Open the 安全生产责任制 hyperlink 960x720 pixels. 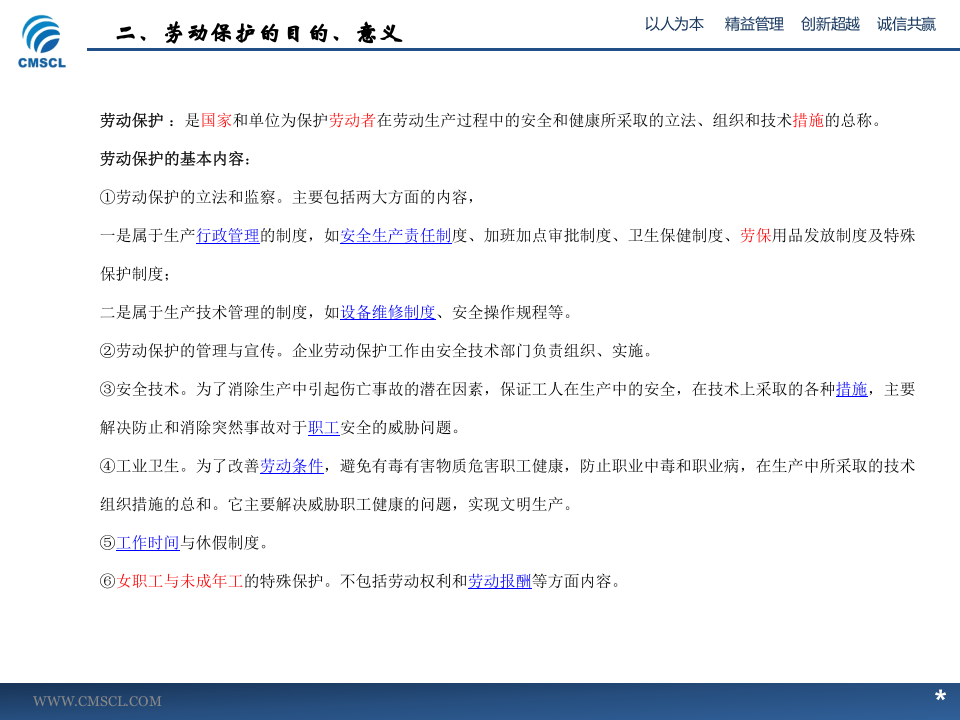396,236
